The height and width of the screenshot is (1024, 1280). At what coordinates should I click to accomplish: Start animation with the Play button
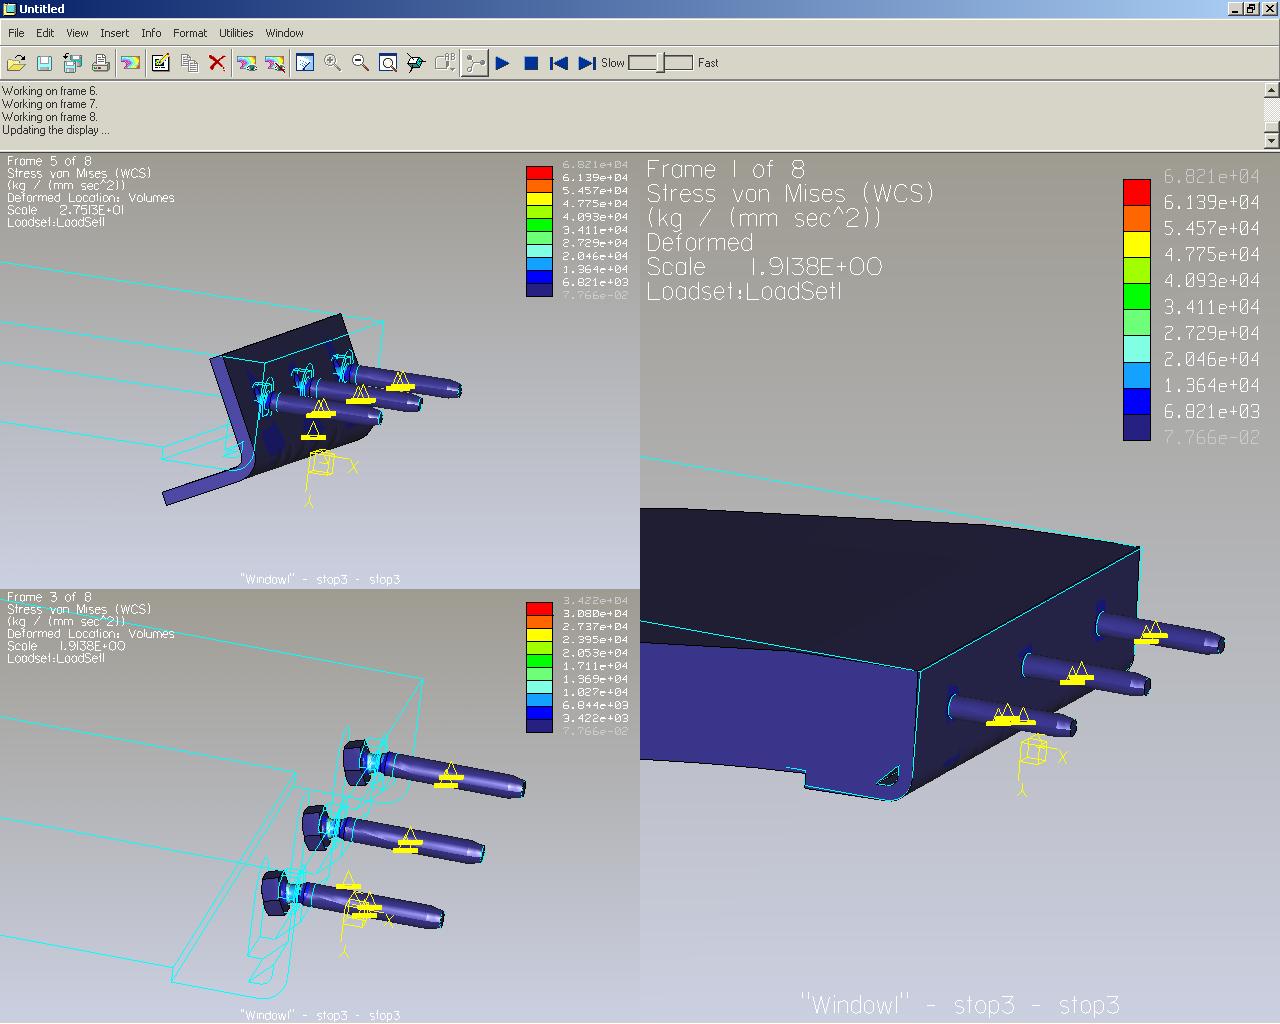coord(503,63)
